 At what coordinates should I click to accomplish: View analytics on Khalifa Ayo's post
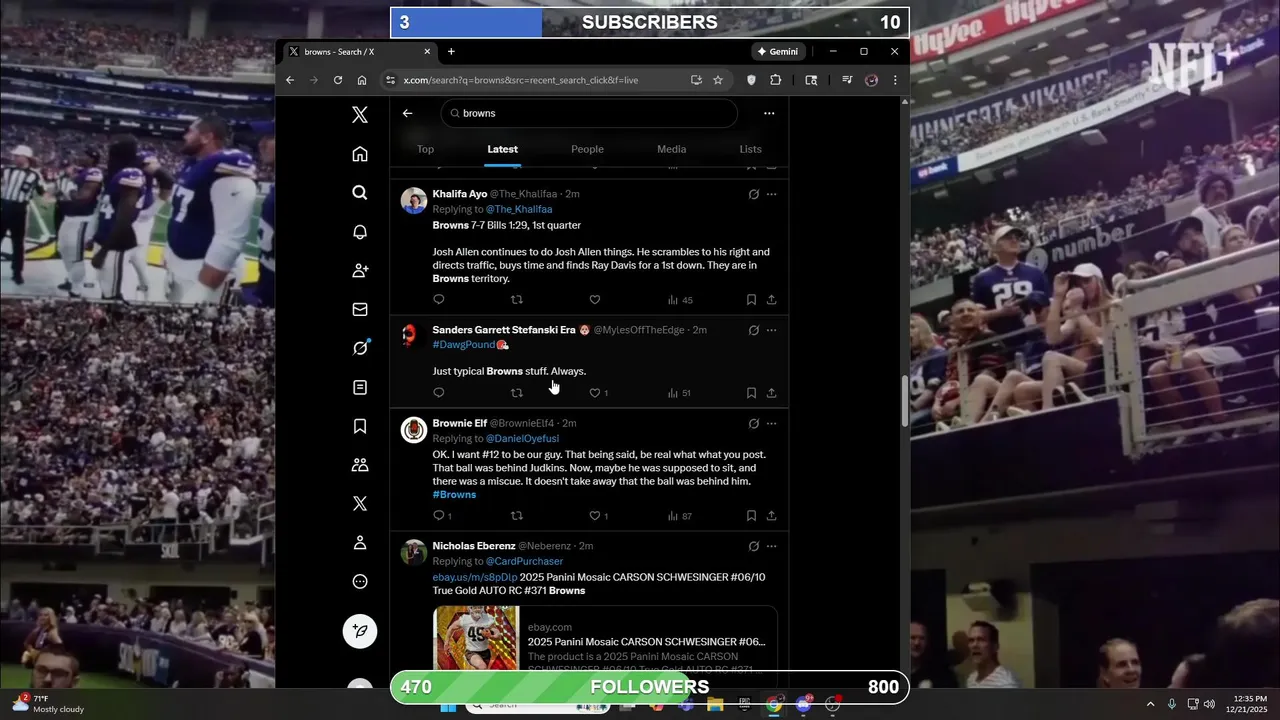pos(679,299)
